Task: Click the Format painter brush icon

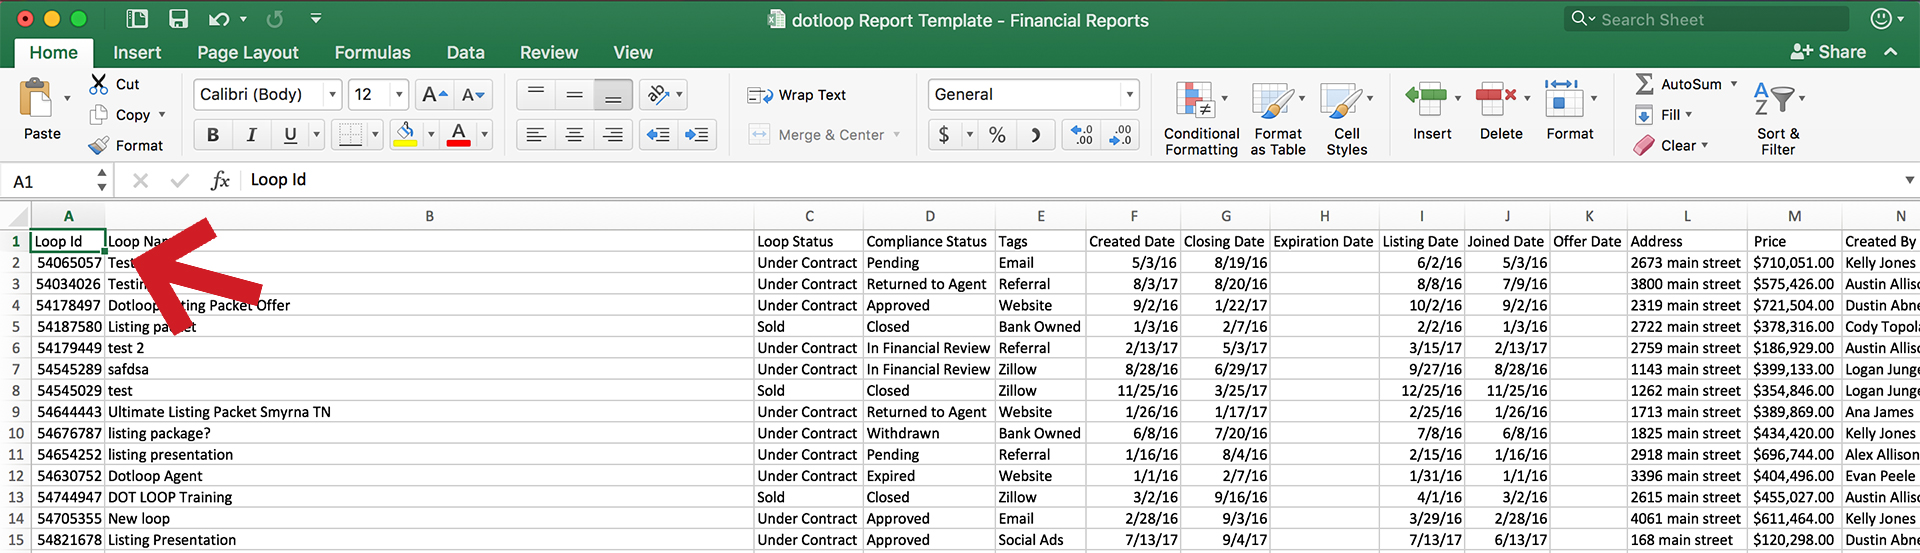Action: (98, 145)
